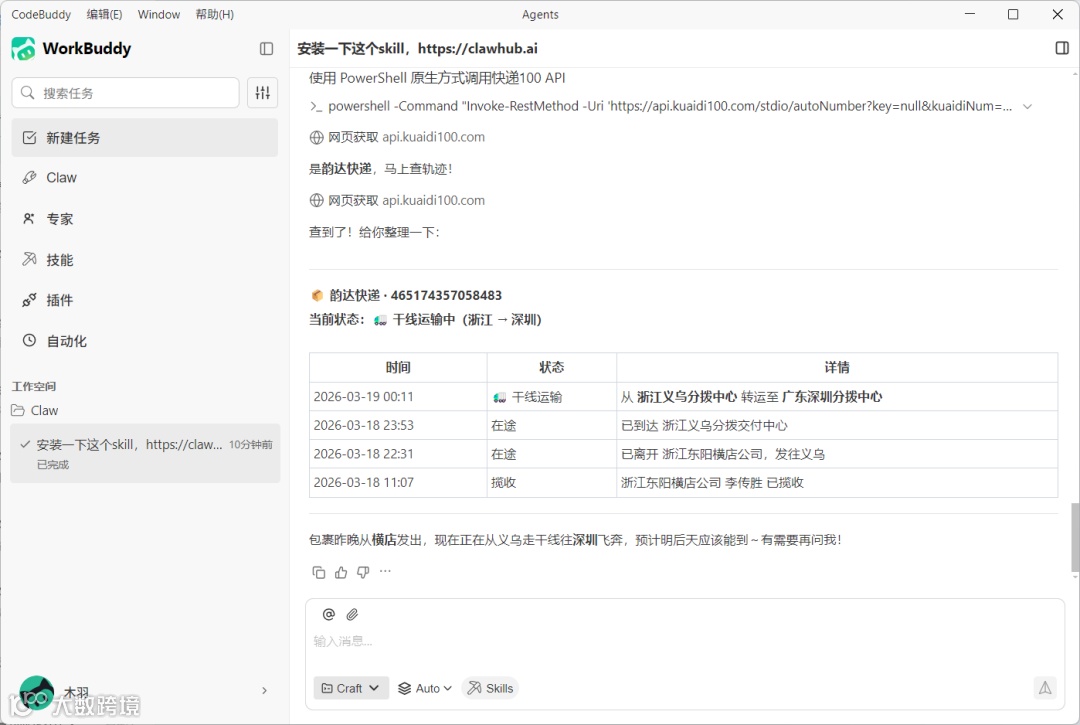Click 已离开 浙江东阳横店公司 detail cell
This screenshot has width=1080, height=725.
point(837,454)
